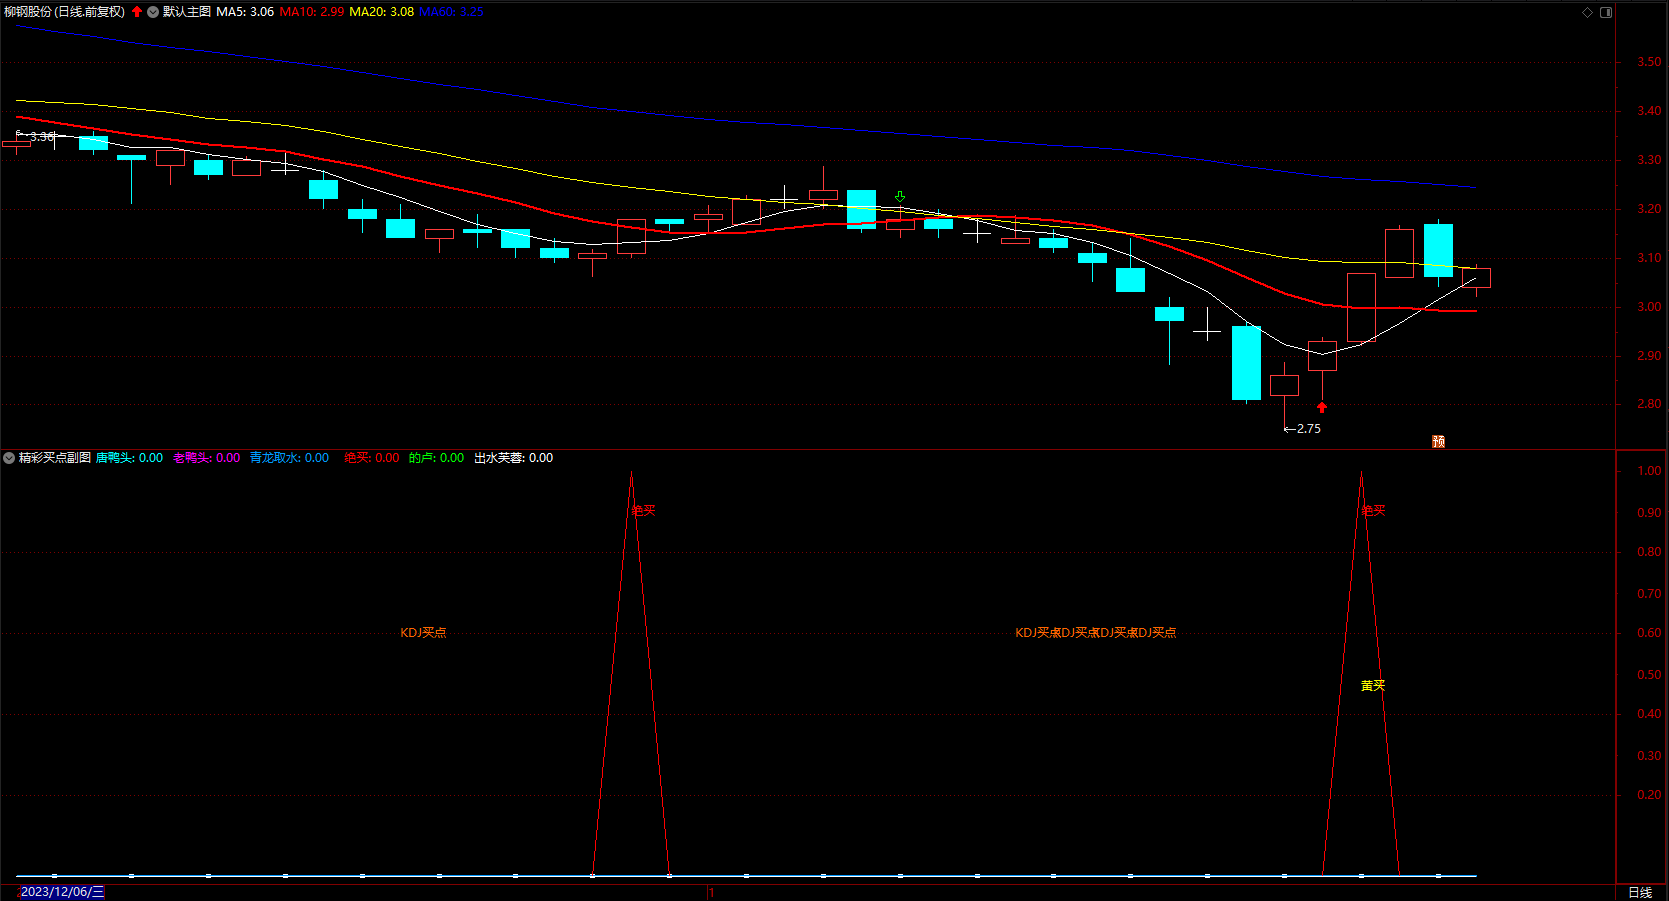This screenshot has height=901, width=1669.
Task: Click the orange 预 forecast marker
Action: 1438,441
